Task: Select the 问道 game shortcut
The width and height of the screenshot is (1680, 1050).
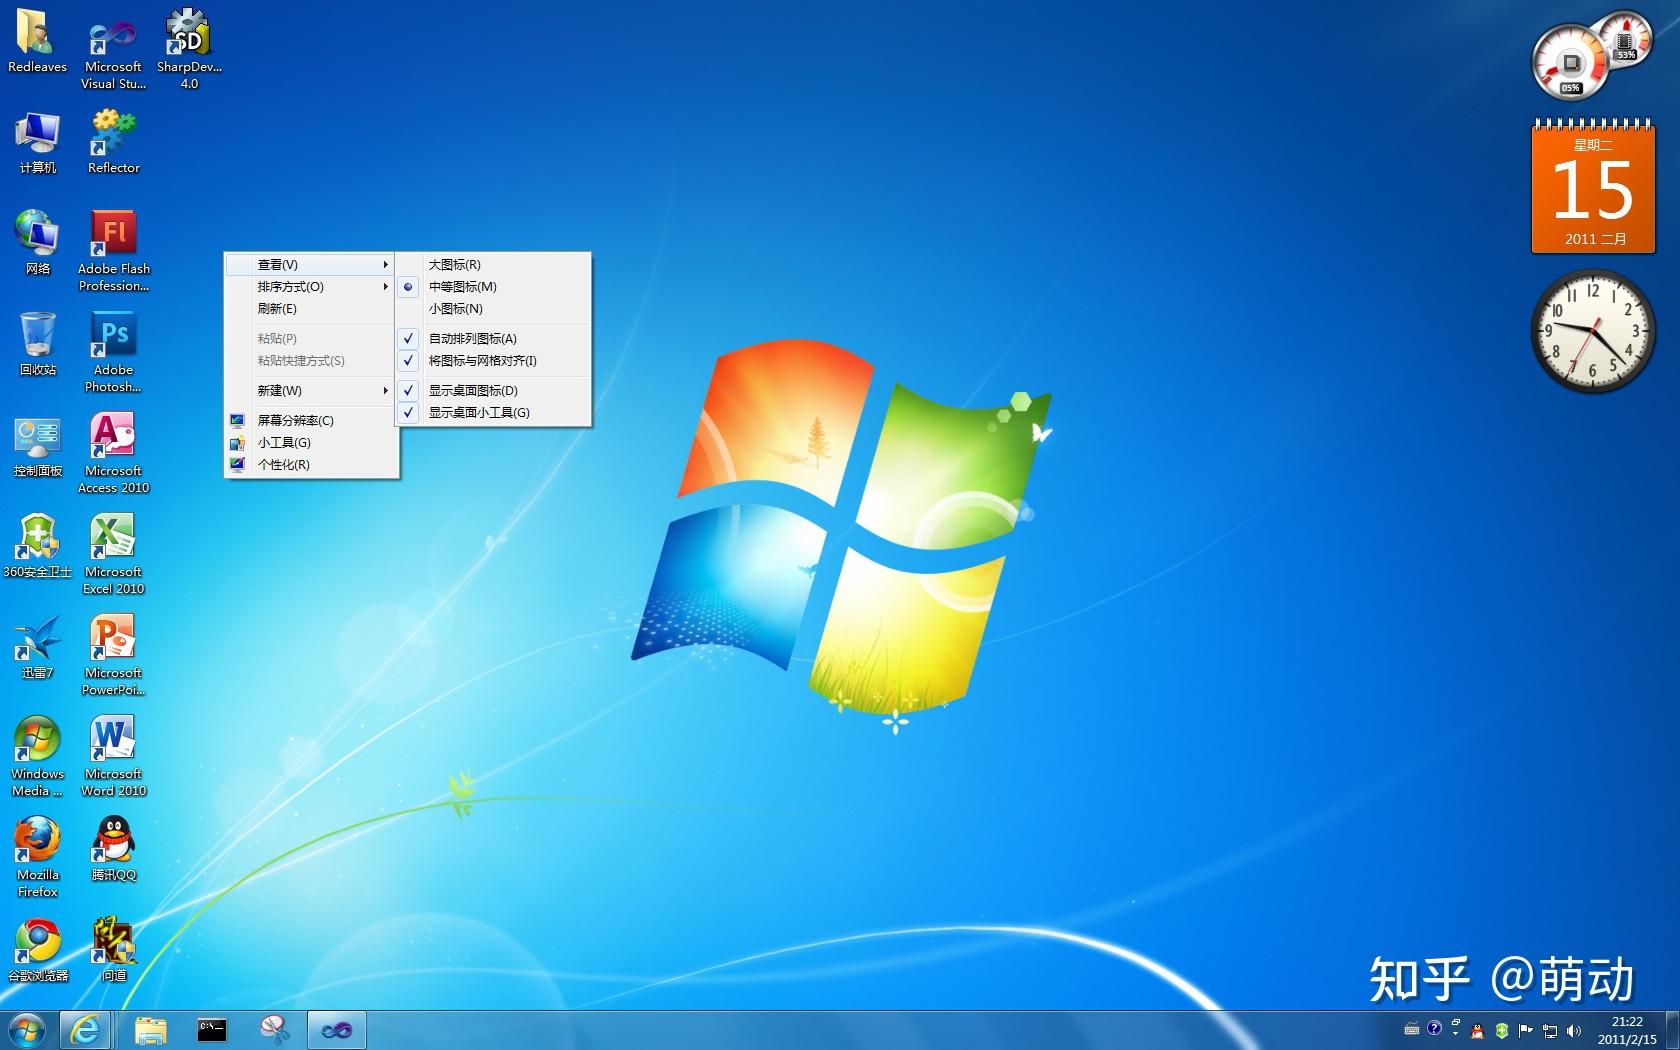Action: [113, 950]
